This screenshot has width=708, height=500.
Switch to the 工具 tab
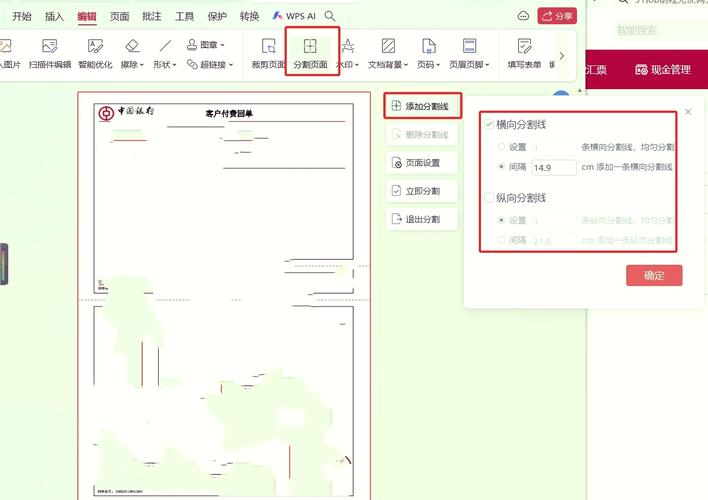click(184, 16)
